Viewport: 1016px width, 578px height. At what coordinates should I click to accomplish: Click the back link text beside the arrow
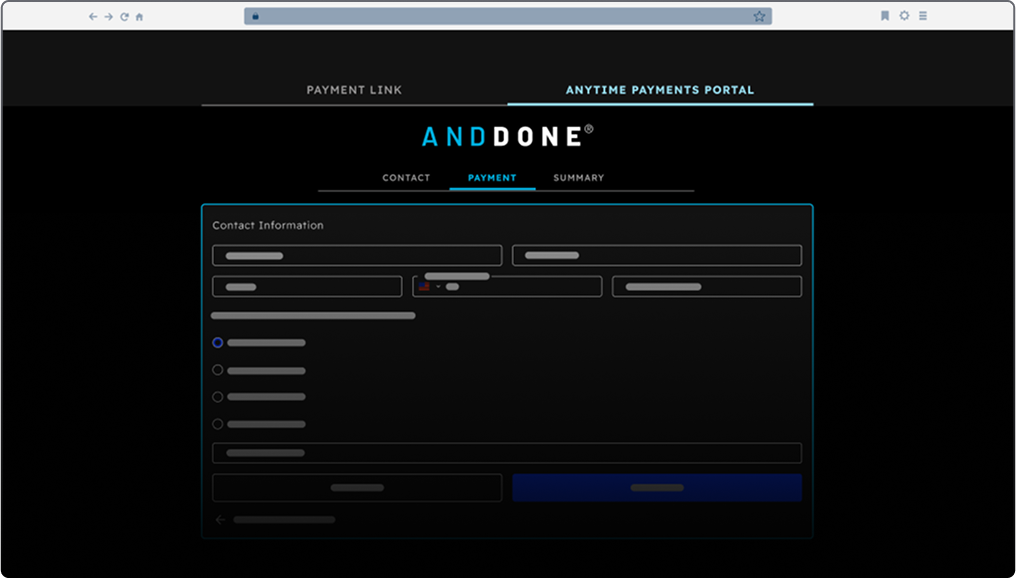[x=284, y=520]
